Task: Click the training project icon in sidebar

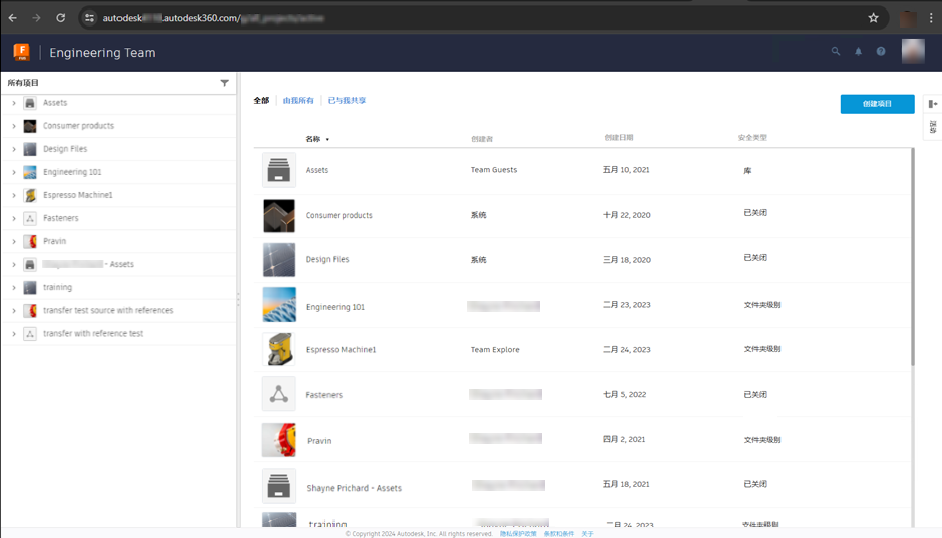Action: click(29, 288)
